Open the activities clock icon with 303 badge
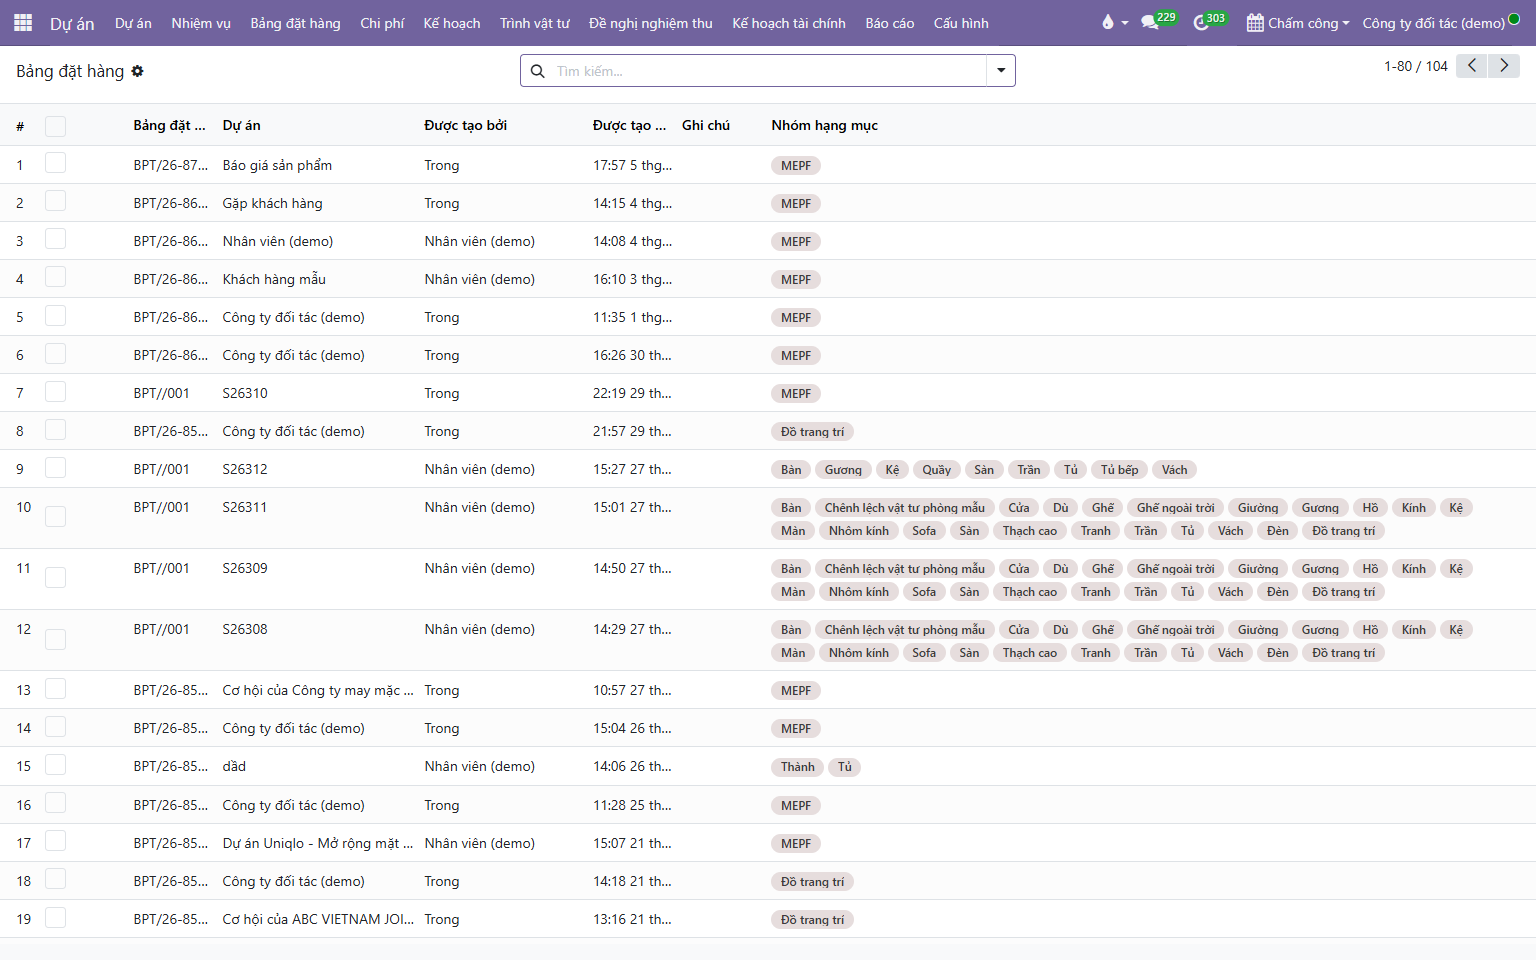This screenshot has height=960, width=1536. point(1202,22)
